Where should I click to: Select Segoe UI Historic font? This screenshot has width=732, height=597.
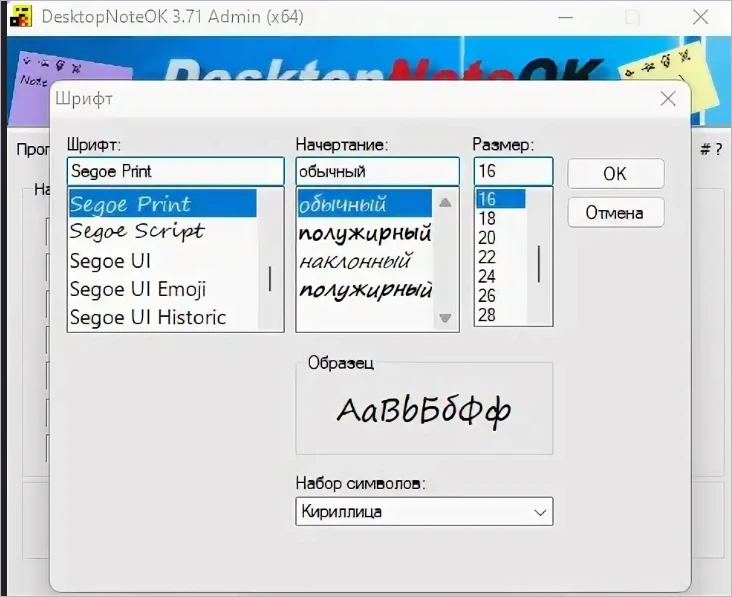pyautogui.click(x=162, y=317)
